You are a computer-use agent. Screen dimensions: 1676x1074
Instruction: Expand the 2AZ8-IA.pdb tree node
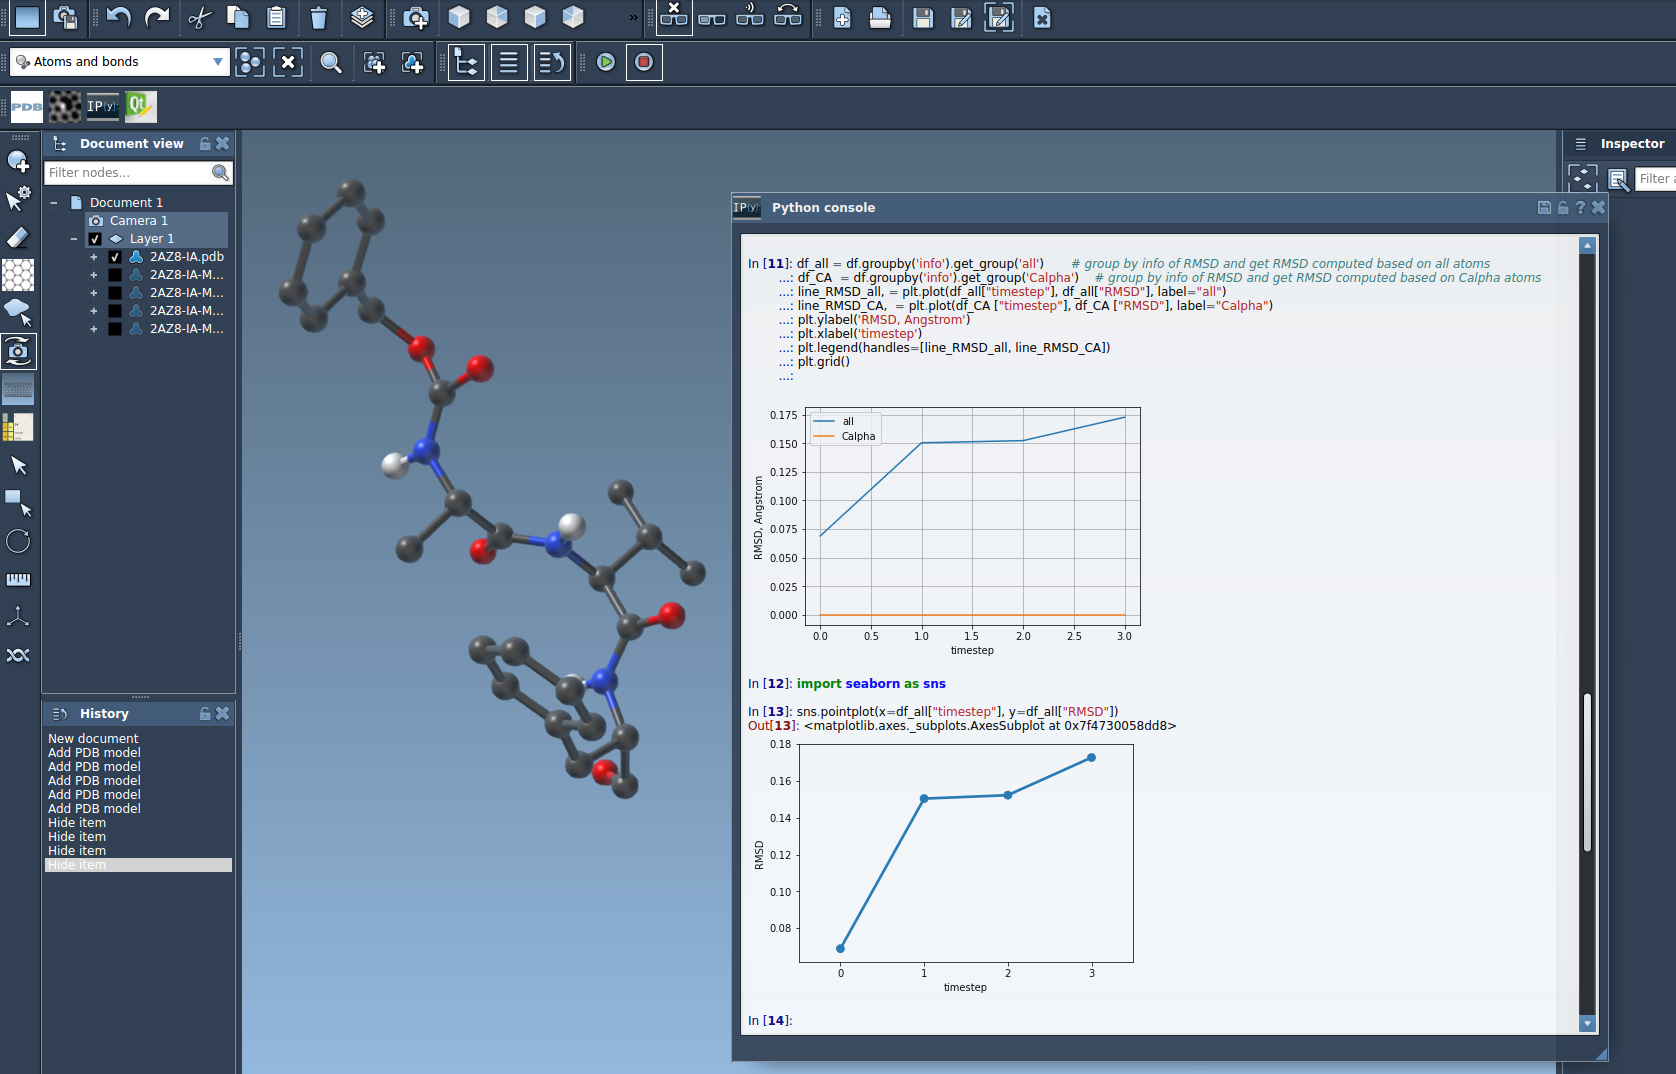(x=94, y=257)
